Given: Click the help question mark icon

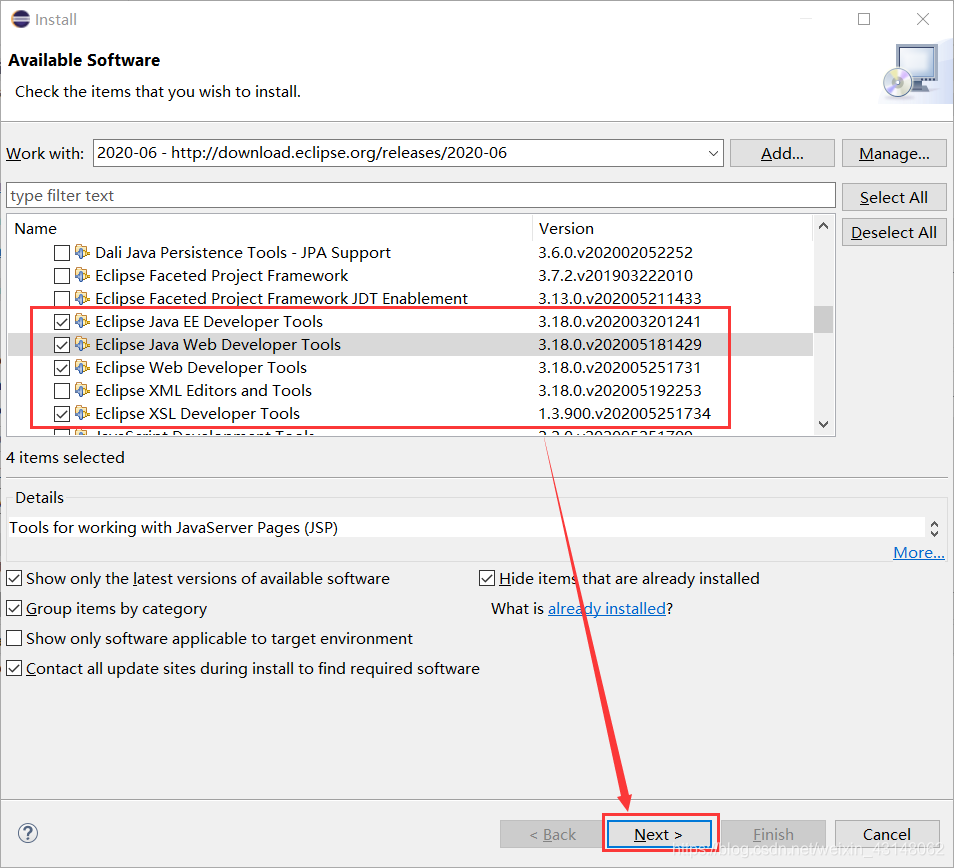Looking at the screenshot, I should [28, 833].
